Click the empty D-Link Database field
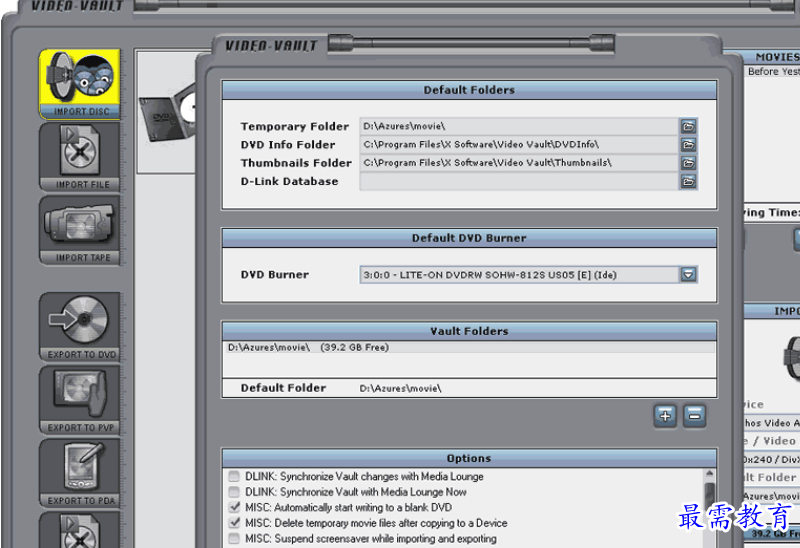The width and height of the screenshot is (800, 548). click(519, 181)
